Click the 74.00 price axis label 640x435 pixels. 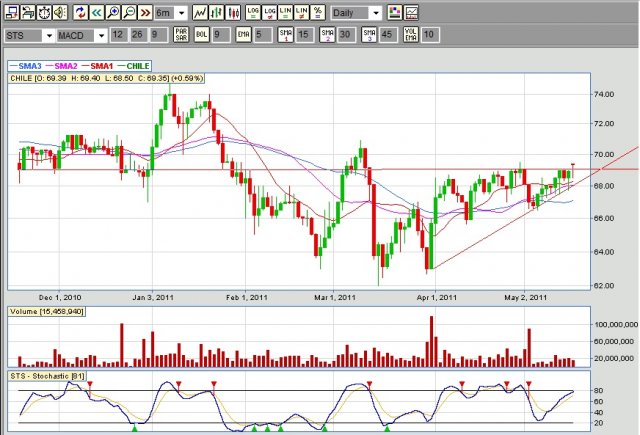click(x=604, y=94)
